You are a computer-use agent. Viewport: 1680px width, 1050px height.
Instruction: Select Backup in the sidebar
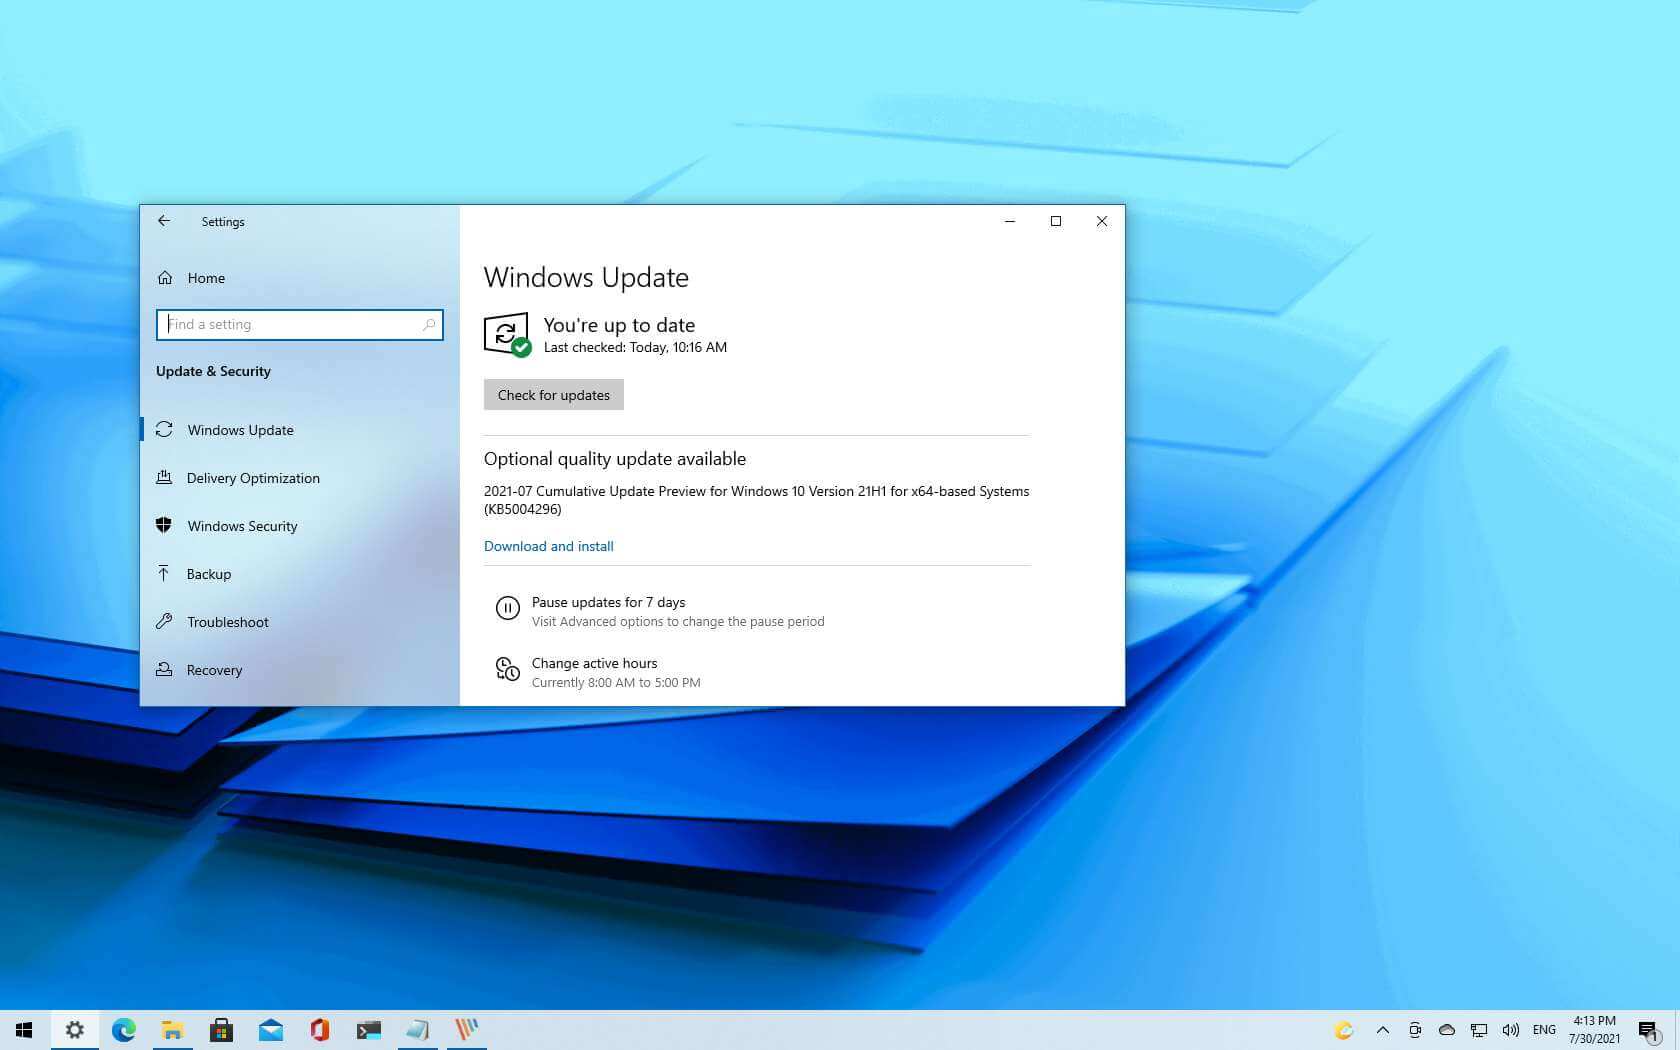pos(208,574)
